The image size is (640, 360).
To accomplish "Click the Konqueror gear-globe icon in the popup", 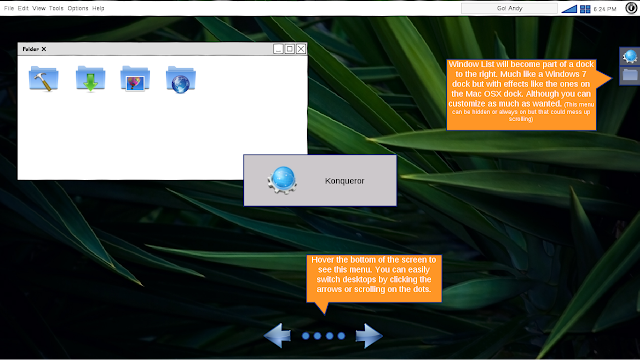I will pyautogui.click(x=282, y=180).
